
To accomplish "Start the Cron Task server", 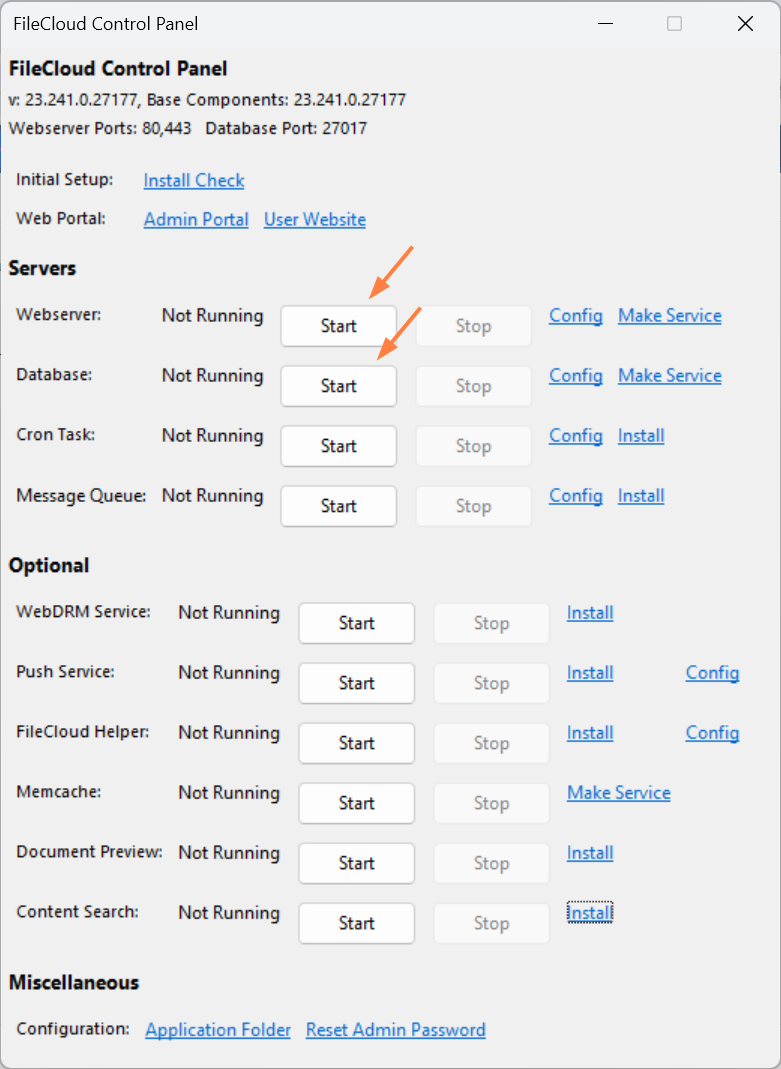I will [x=338, y=446].
